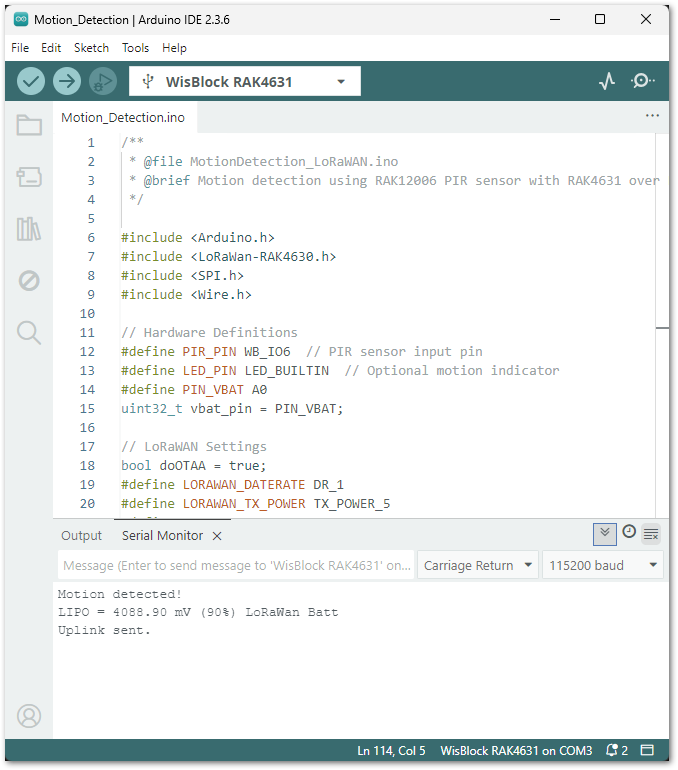Click on LED_BUILTIN in line 13
Image resolution: width=678 pixels, height=770 pixels.
click(287, 371)
